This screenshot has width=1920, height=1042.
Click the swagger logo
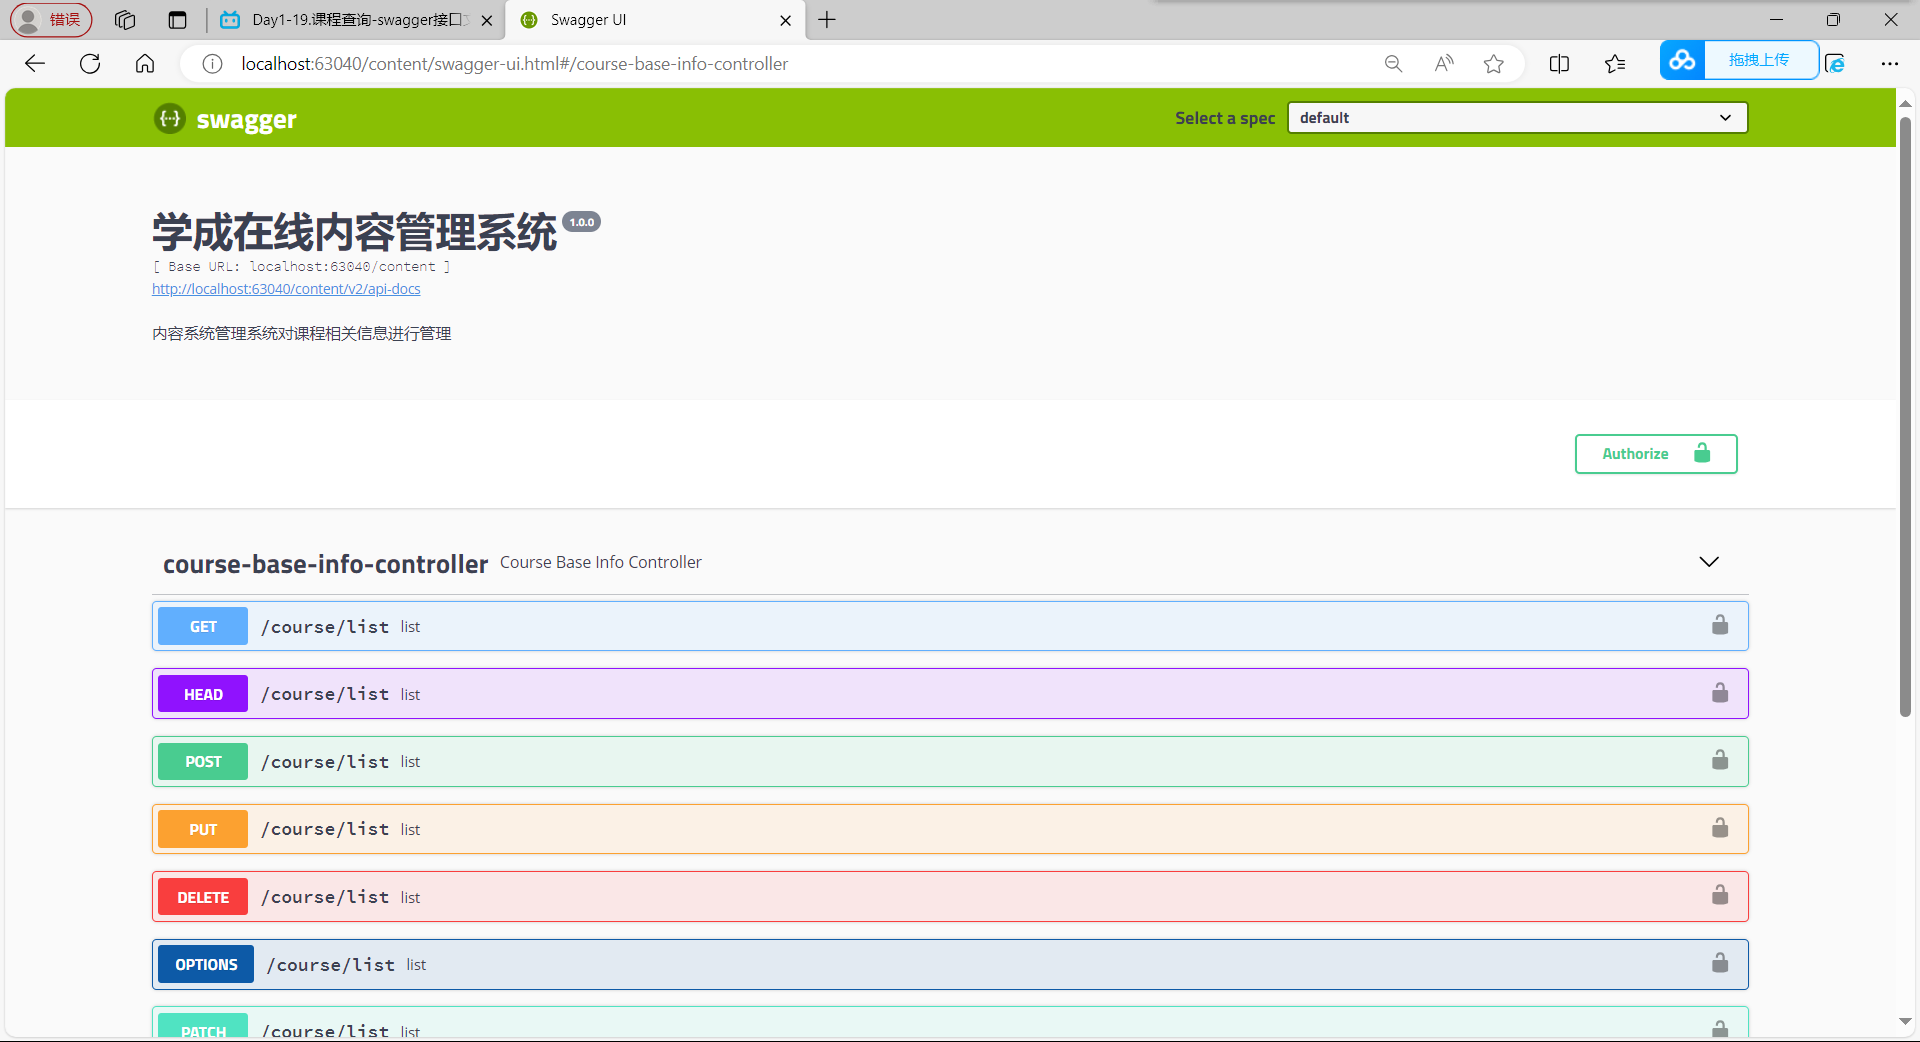click(225, 119)
